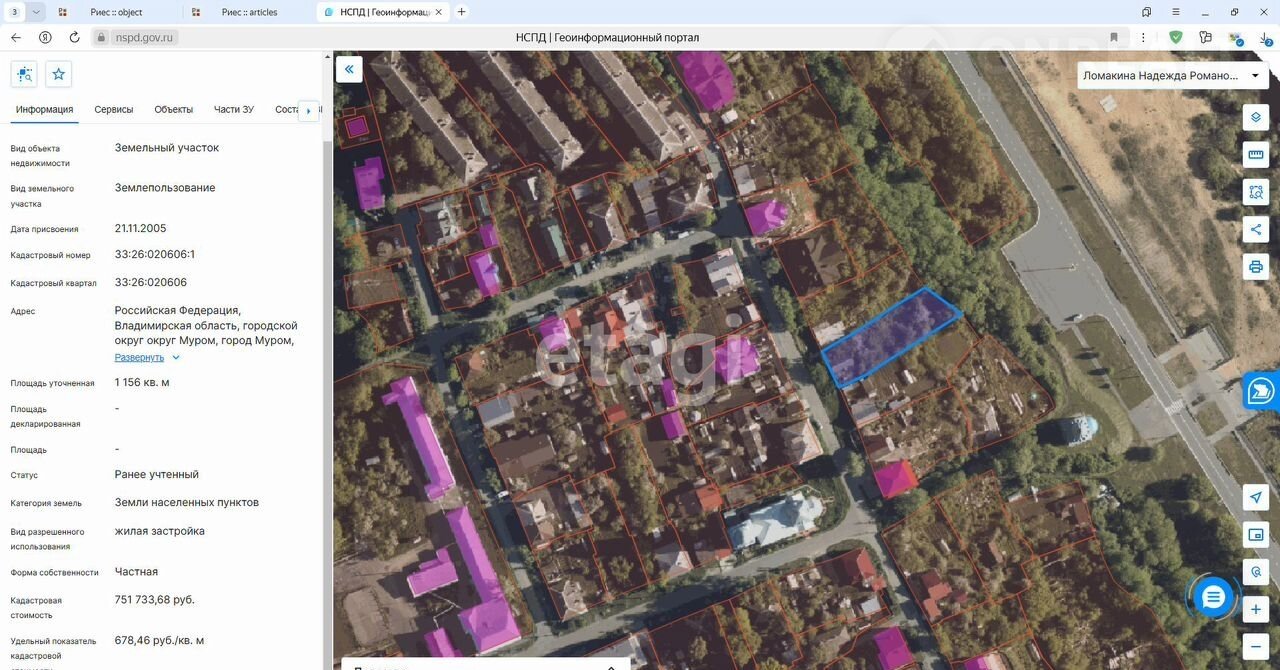Zoom in on the map
1280x670 pixels.
pyautogui.click(x=1256, y=609)
